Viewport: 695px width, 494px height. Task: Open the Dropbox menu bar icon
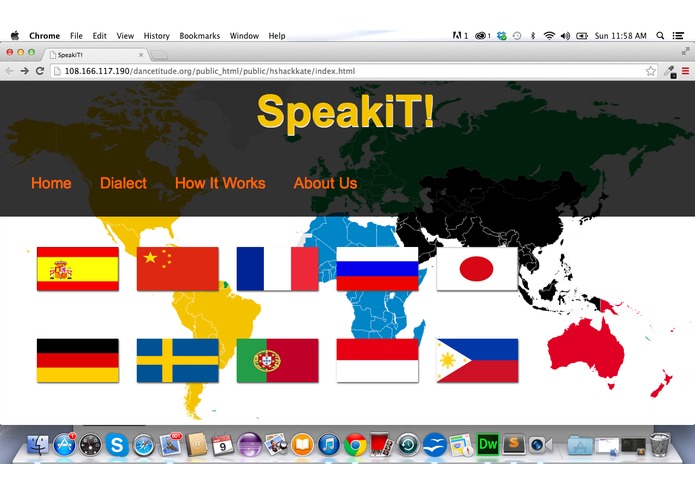pos(502,35)
